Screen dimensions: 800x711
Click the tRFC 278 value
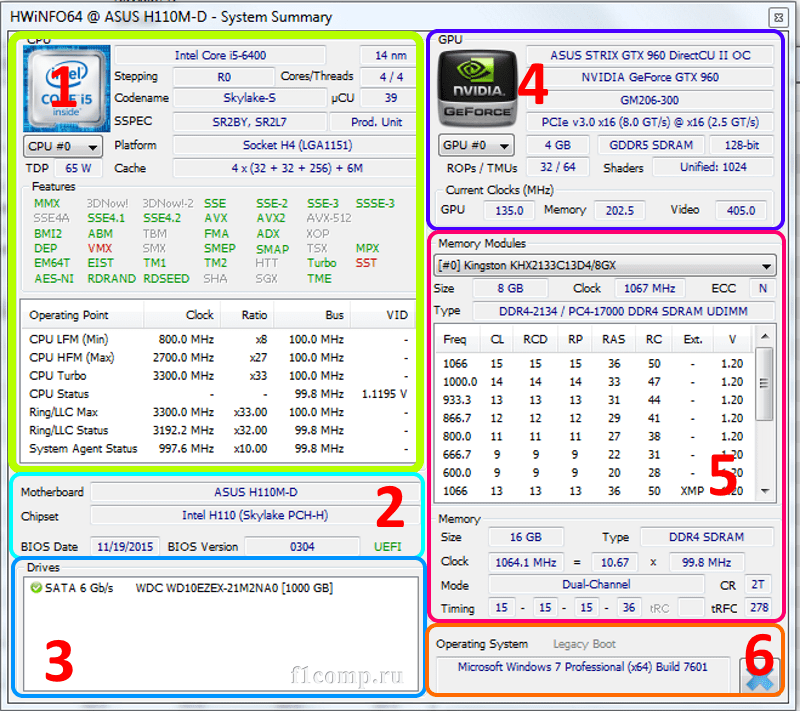click(x=758, y=607)
